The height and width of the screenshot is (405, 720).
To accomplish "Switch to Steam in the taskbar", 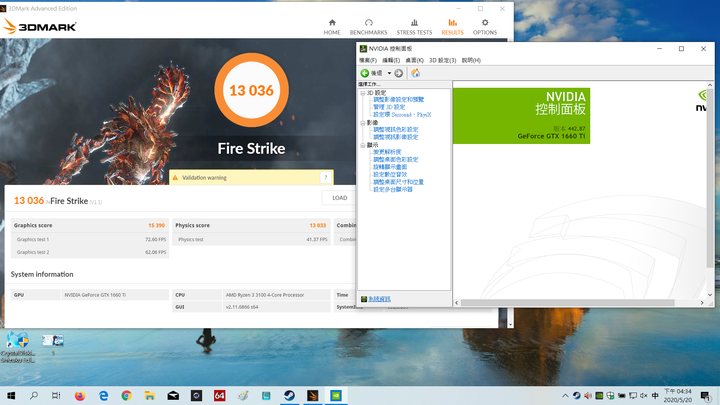I will 289,395.
